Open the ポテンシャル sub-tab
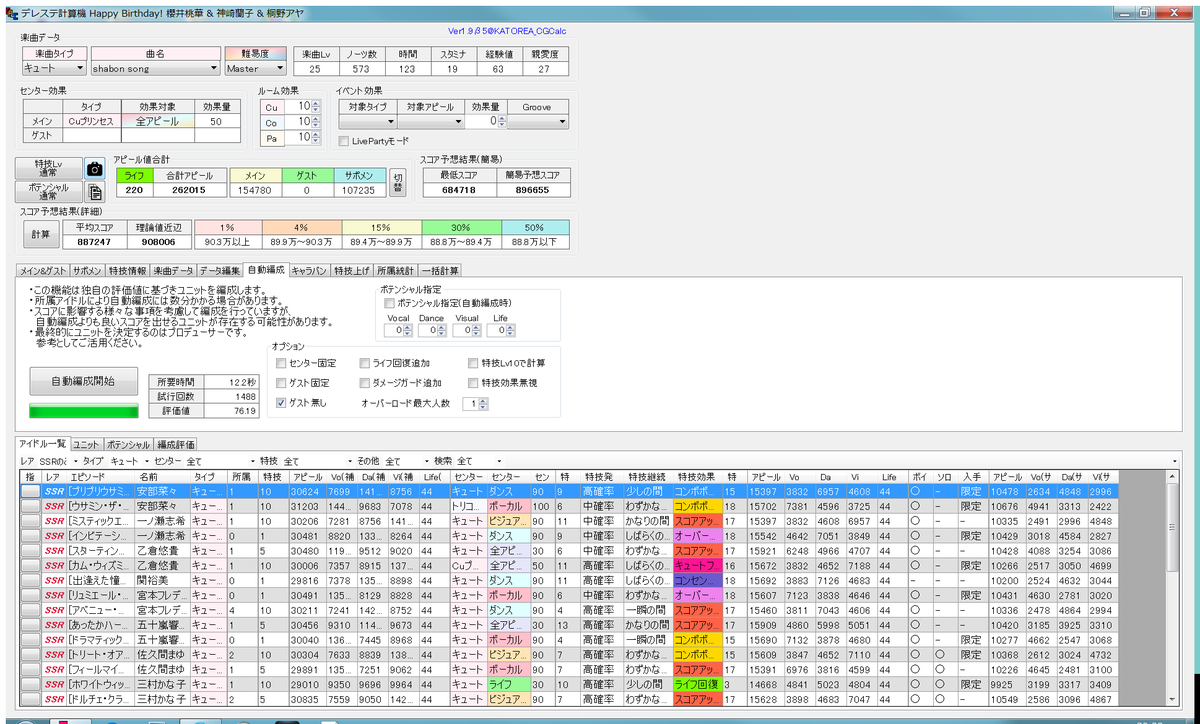This screenshot has width=1200, height=724. pos(129,444)
